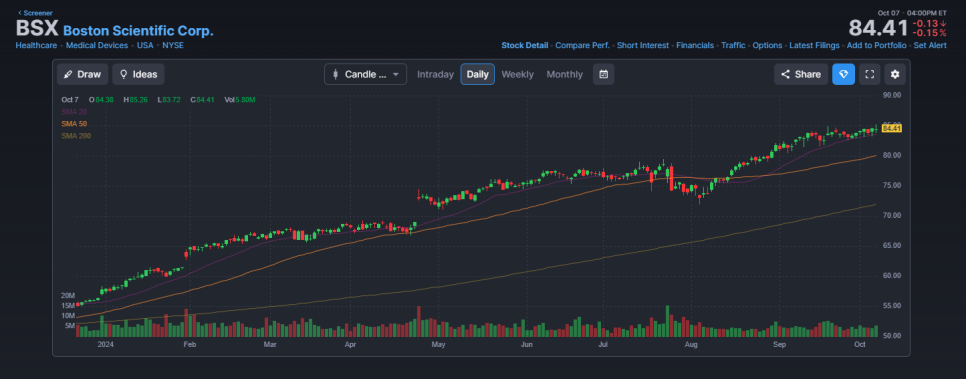
Task: Open the calendar date range icon
Action: click(604, 75)
